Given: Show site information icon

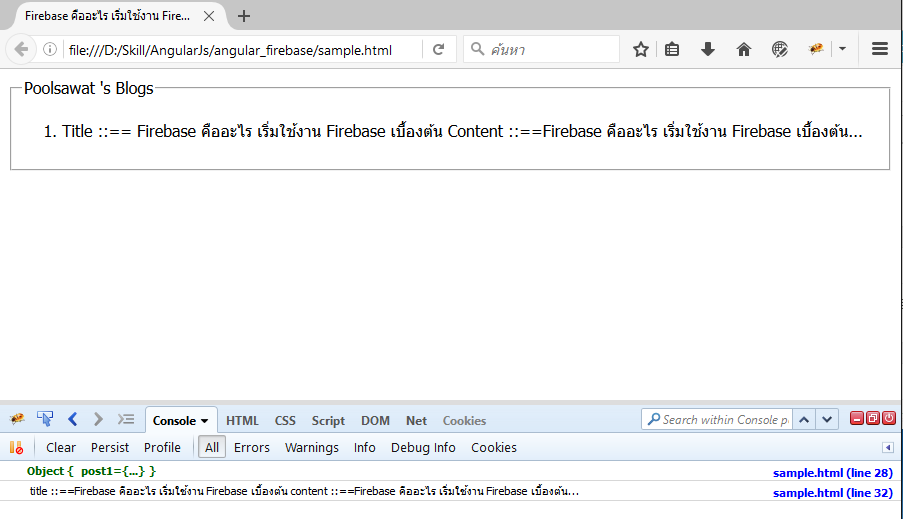Looking at the screenshot, I should [50, 50].
